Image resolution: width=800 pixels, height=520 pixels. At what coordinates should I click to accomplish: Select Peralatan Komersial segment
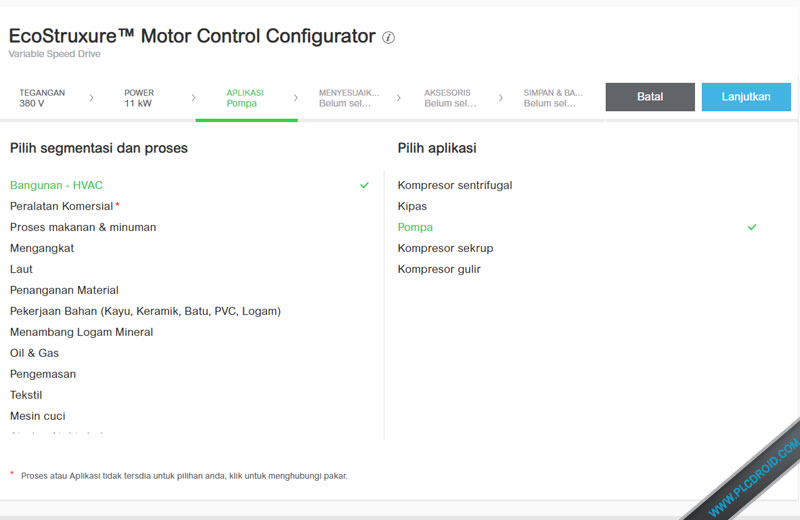[61, 206]
